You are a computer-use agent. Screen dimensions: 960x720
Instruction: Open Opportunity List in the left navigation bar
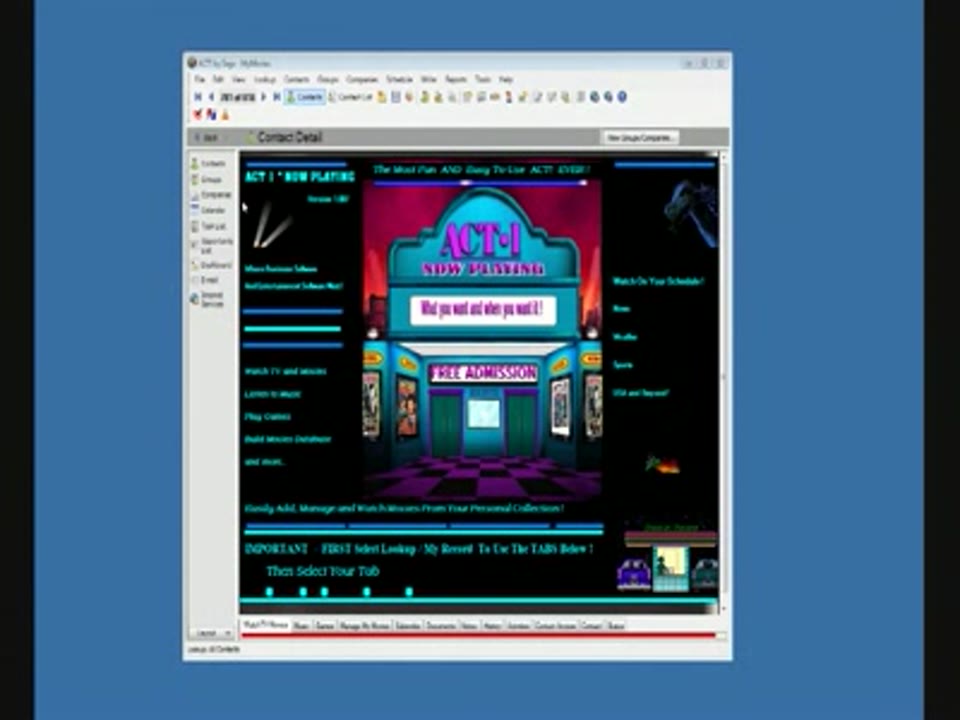tap(212, 246)
